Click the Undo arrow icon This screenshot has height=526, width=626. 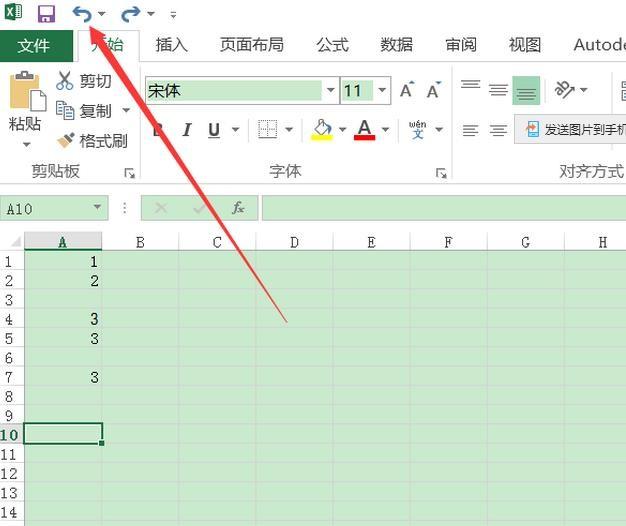pos(82,14)
